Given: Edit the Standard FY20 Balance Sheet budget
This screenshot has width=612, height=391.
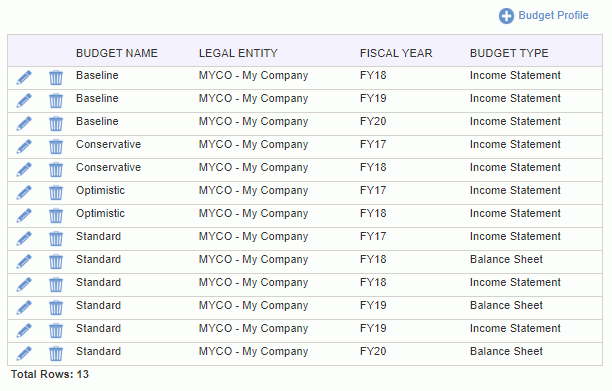Looking at the screenshot, I should [x=24, y=354].
